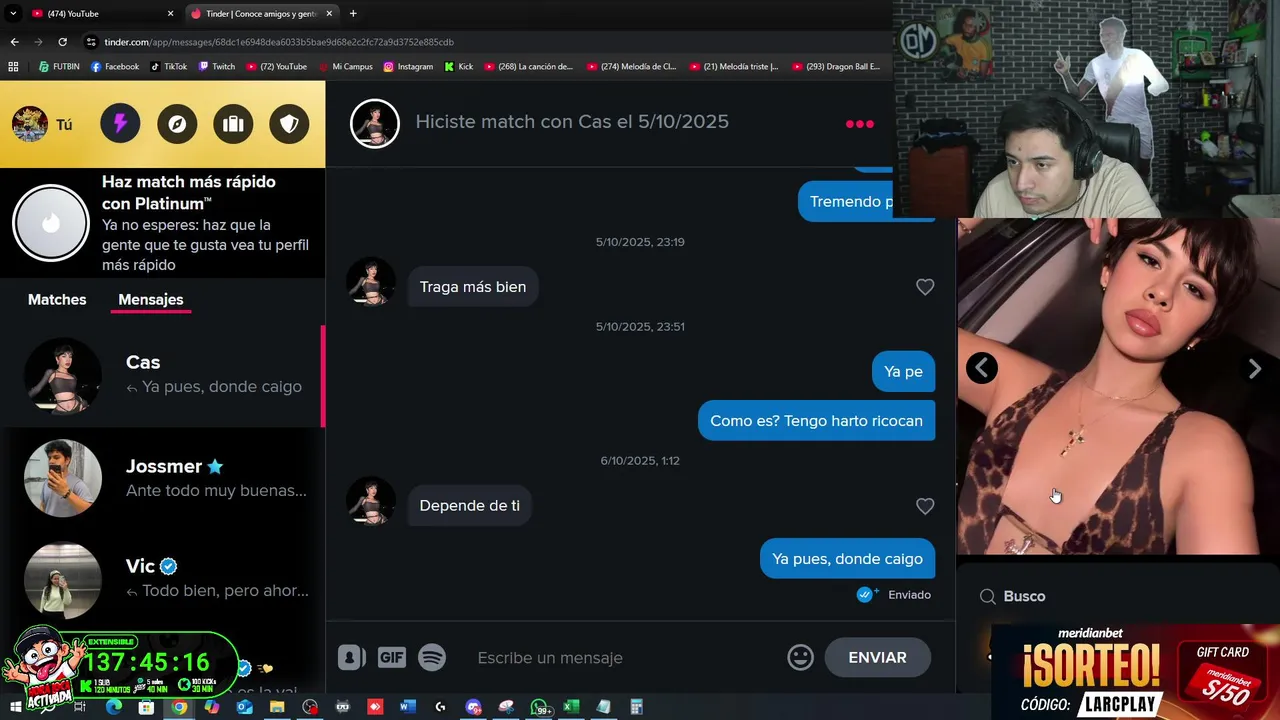
Task: Open the FUTBIN bookmark
Action: pyautogui.click(x=59, y=67)
